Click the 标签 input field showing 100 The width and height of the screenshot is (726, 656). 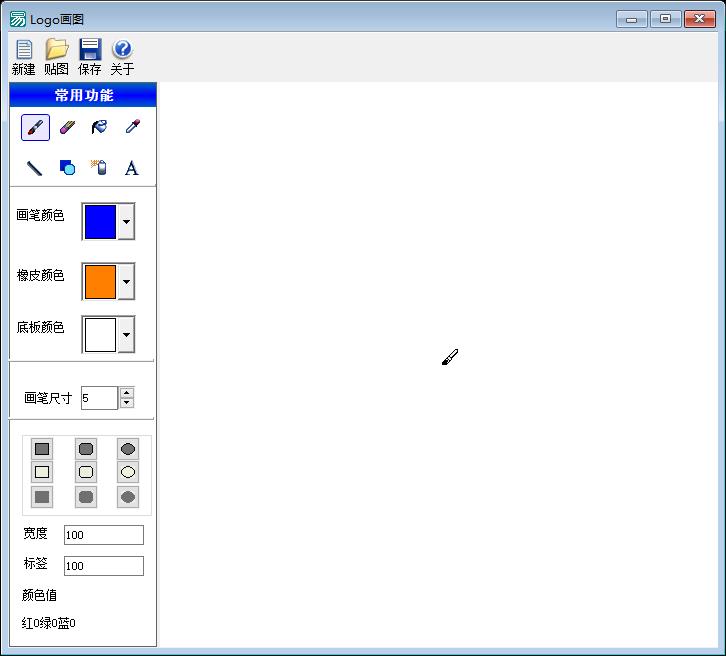point(104,566)
